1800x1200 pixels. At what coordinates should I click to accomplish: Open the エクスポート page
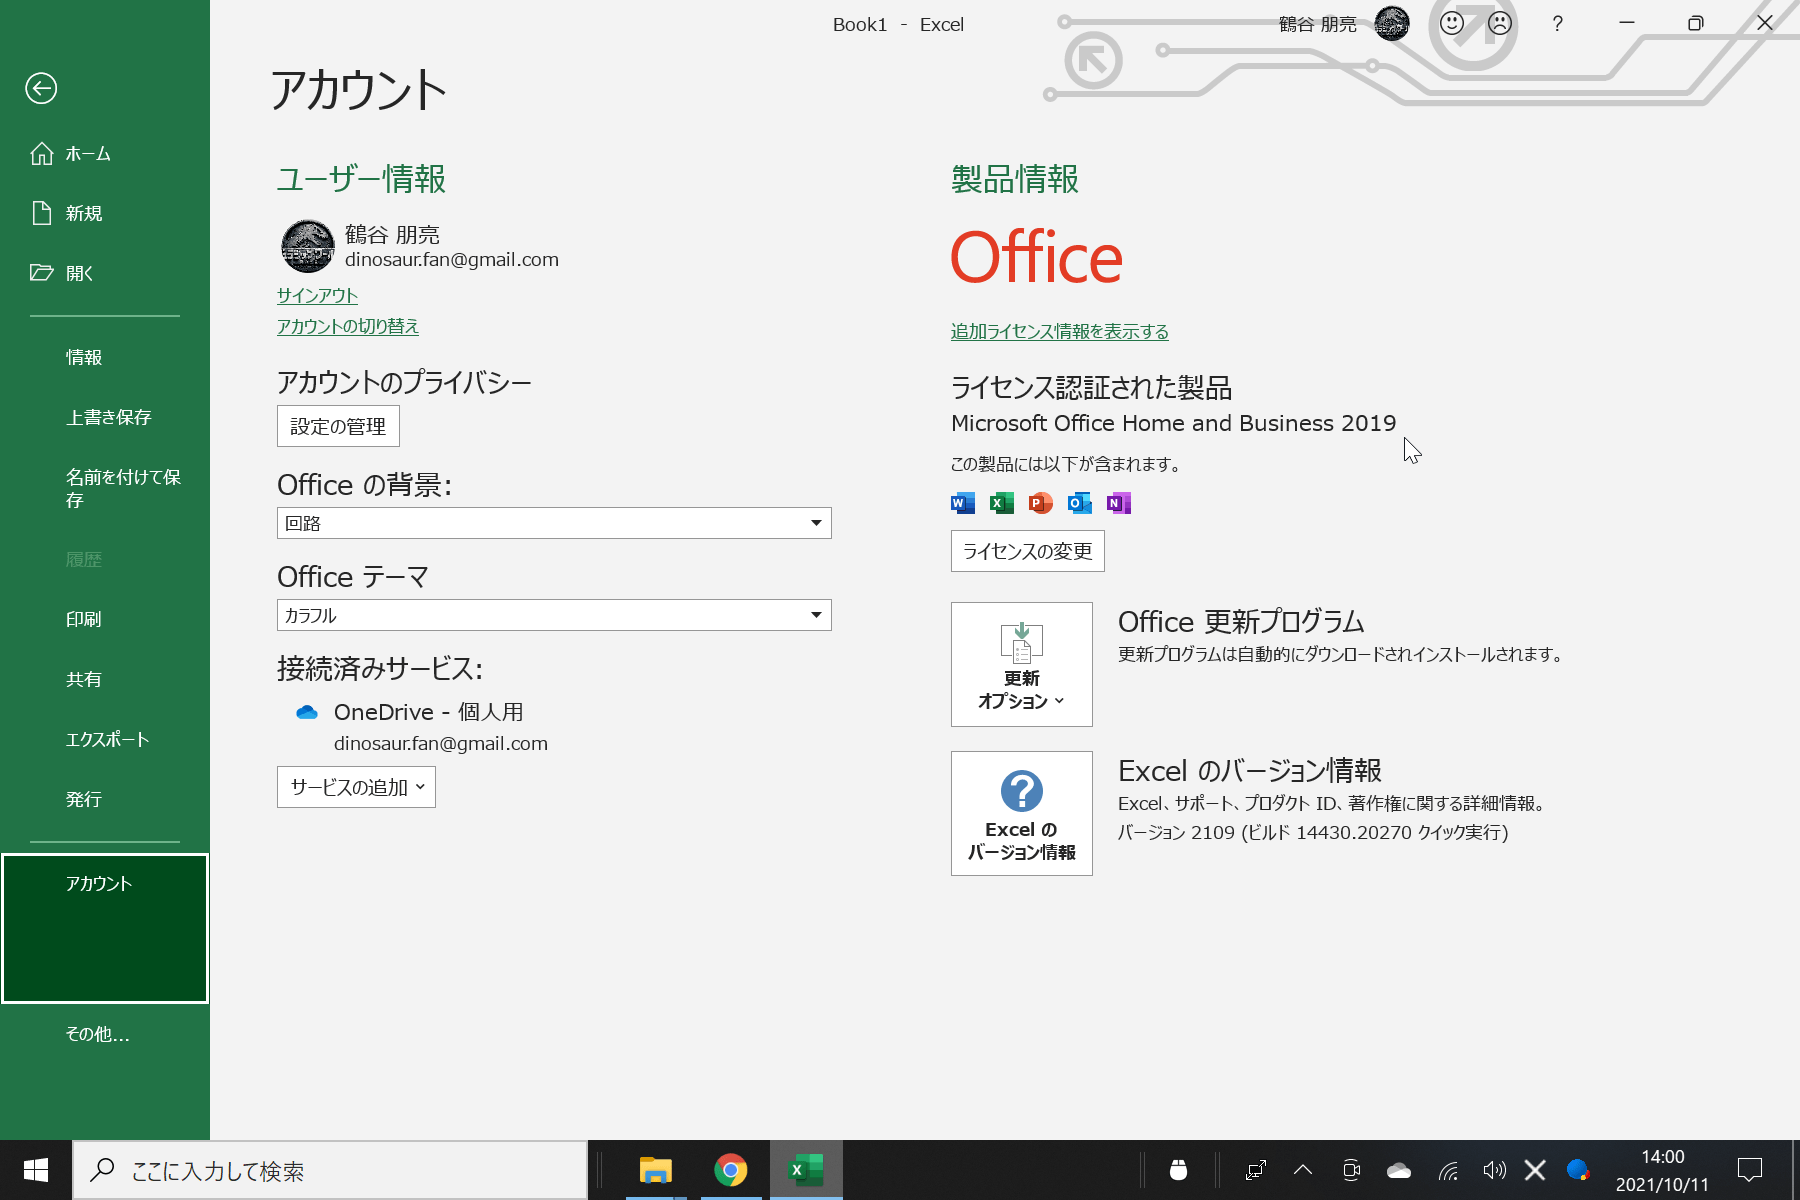click(105, 739)
